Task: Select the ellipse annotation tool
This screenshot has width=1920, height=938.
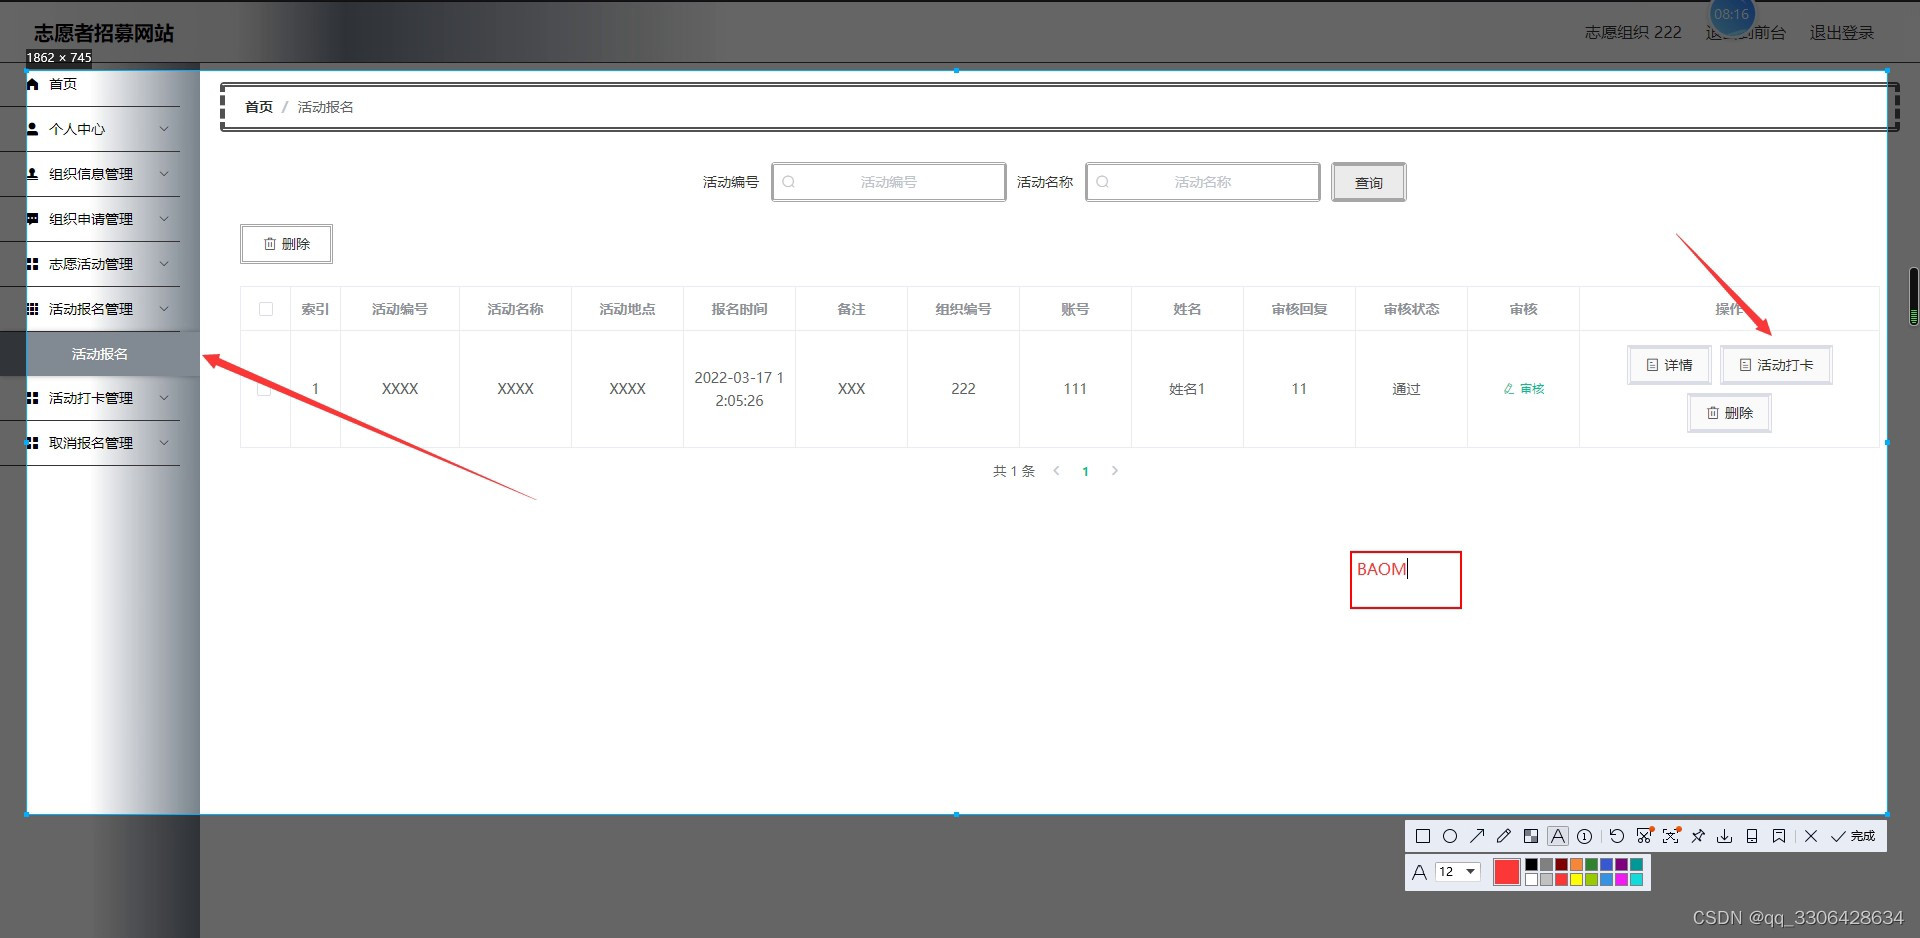Action: coord(1450,836)
